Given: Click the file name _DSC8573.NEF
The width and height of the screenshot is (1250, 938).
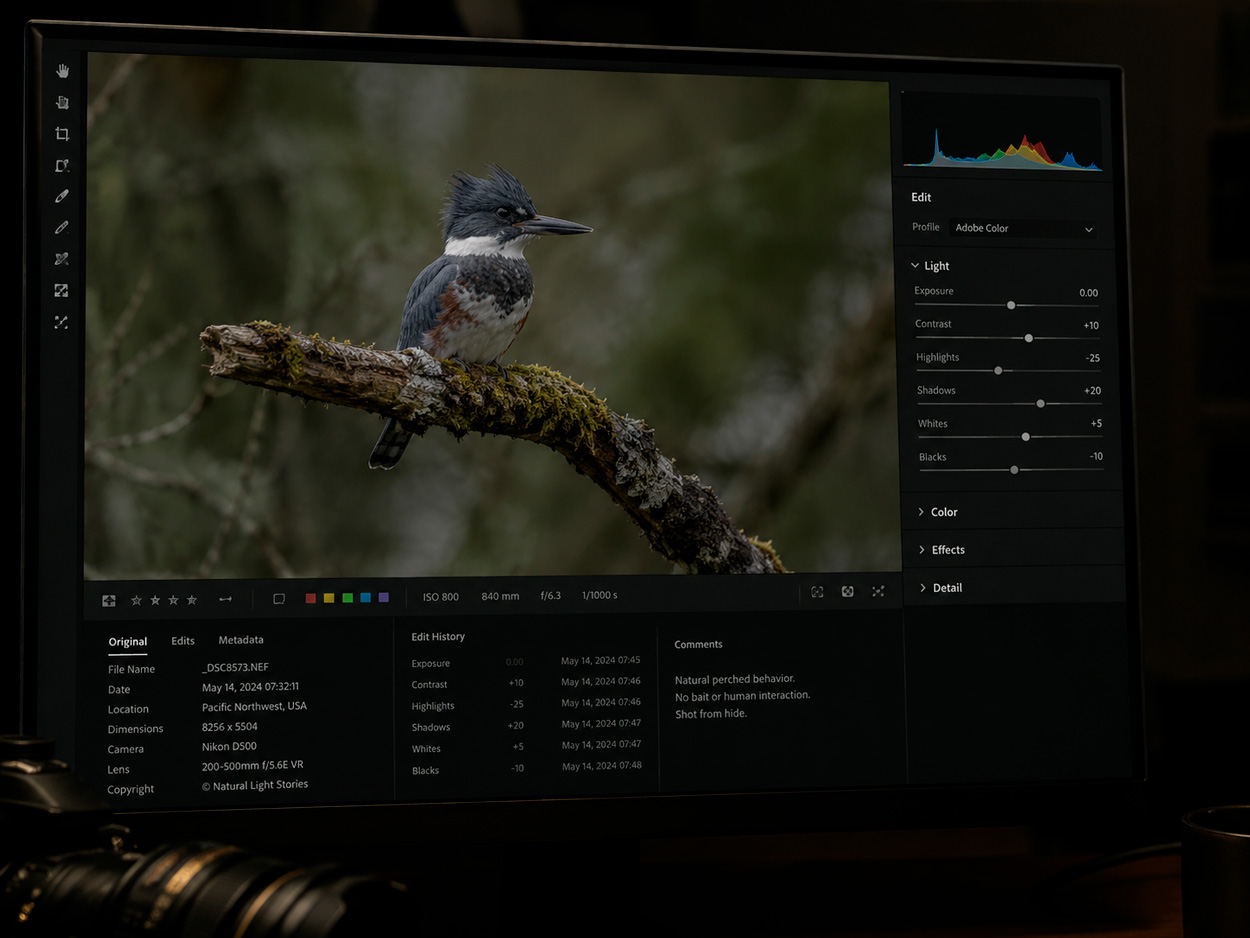Looking at the screenshot, I should pyautogui.click(x=235, y=667).
